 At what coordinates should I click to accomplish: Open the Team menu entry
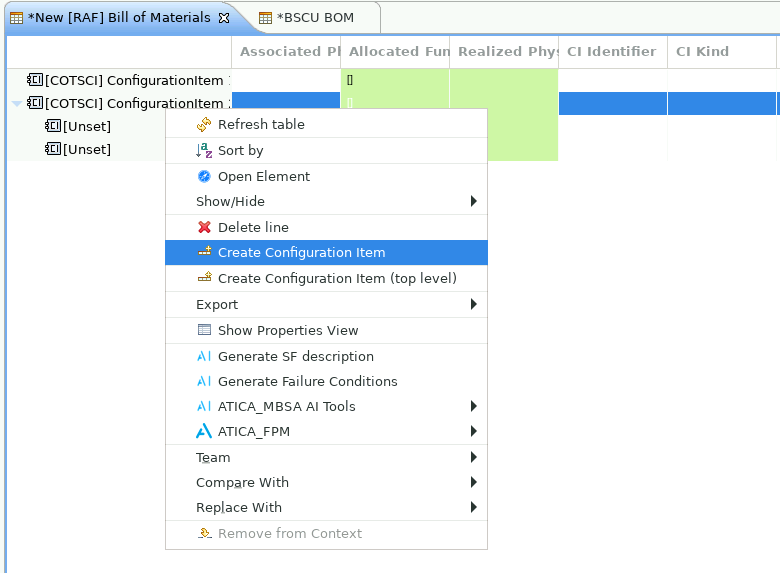pos(326,457)
